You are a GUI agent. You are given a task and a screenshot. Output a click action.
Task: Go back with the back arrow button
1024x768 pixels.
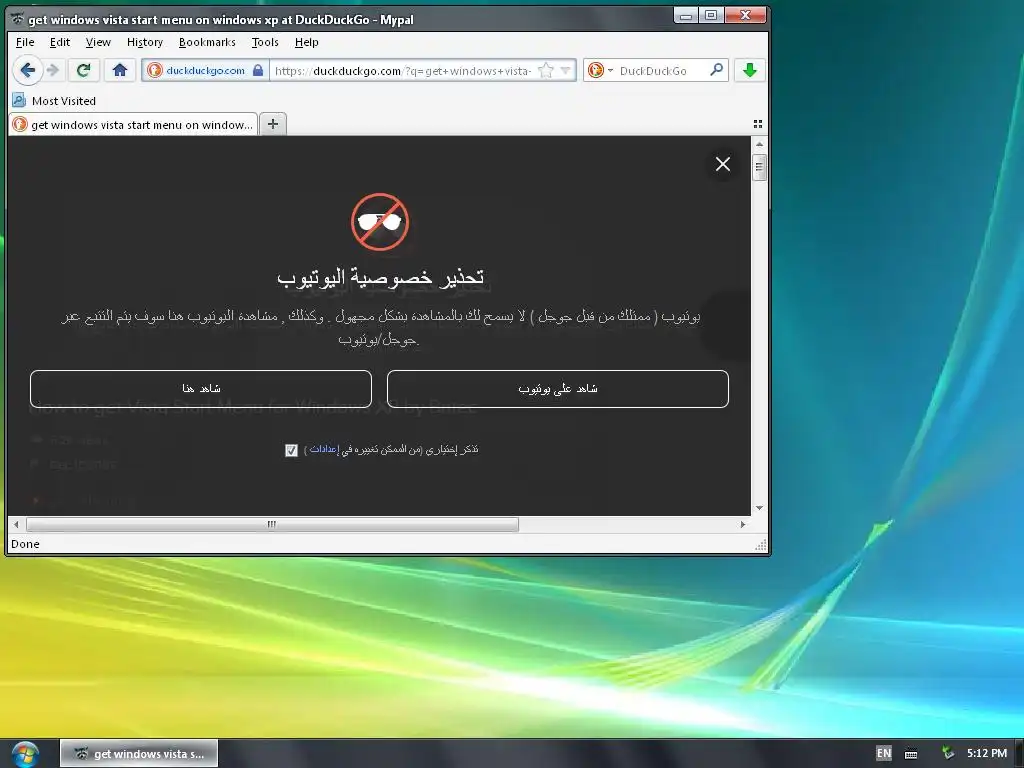pos(27,70)
